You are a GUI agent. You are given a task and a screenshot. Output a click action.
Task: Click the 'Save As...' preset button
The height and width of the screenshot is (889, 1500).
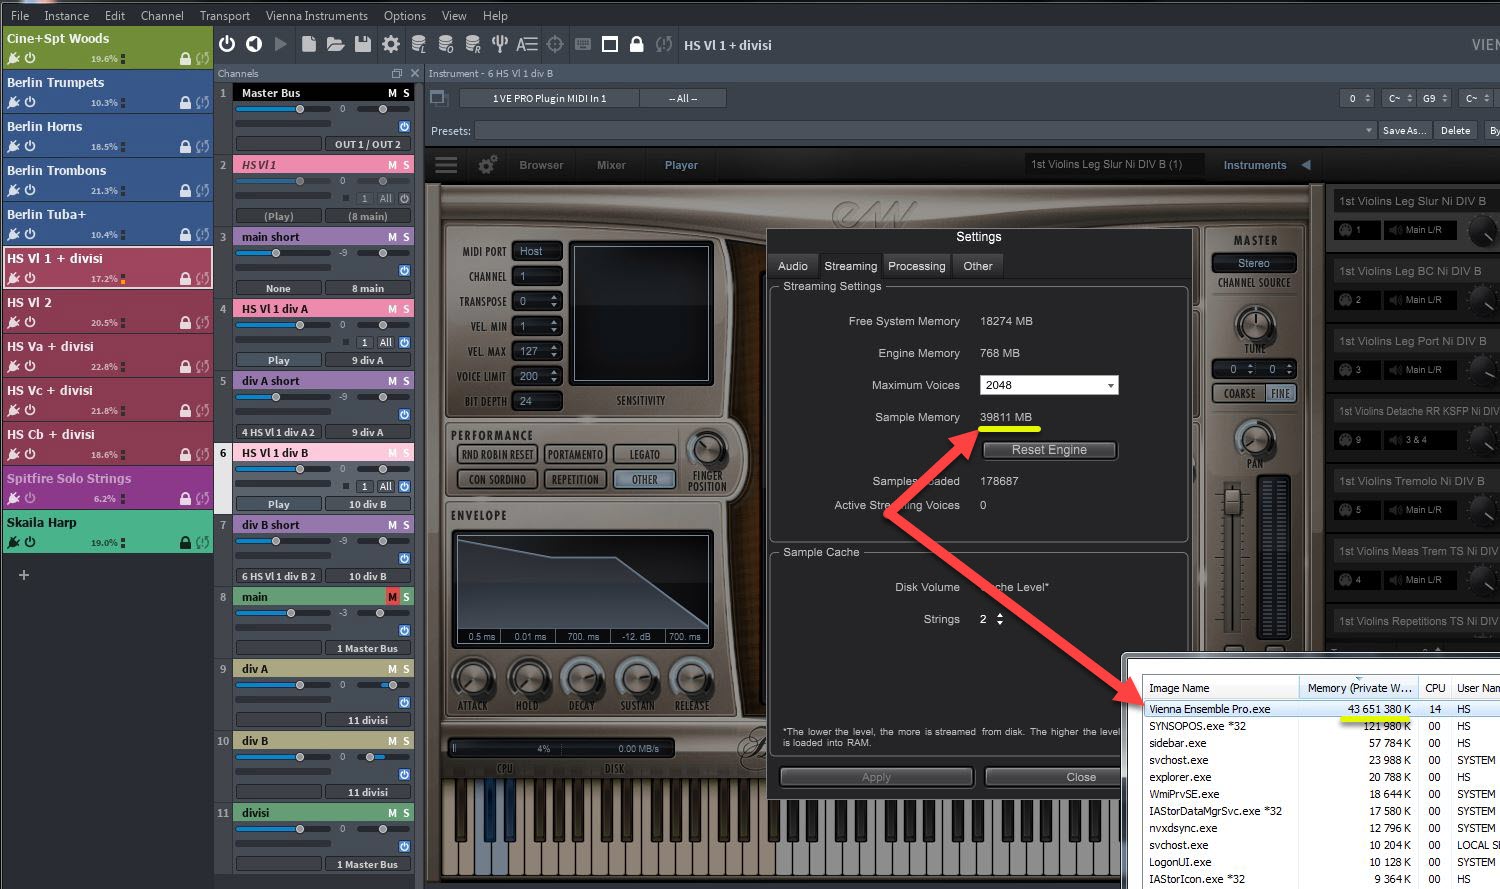click(x=1404, y=131)
